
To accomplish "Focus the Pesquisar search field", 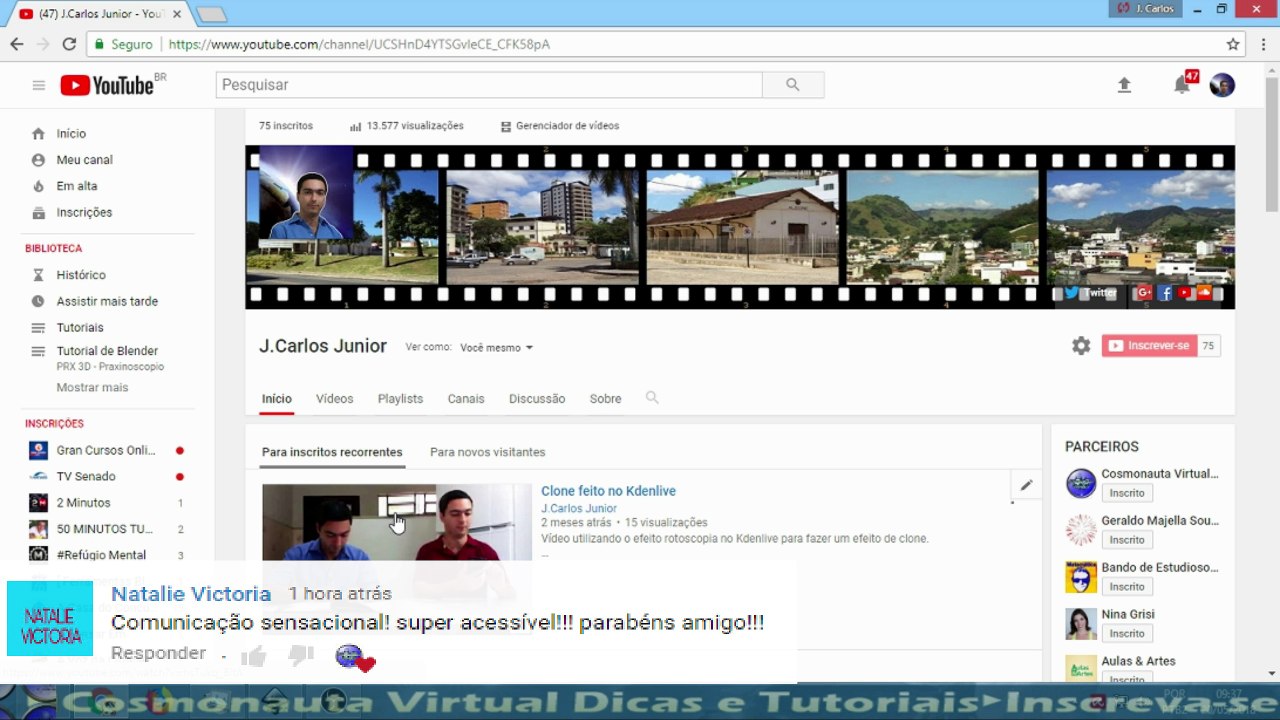I will [x=489, y=85].
